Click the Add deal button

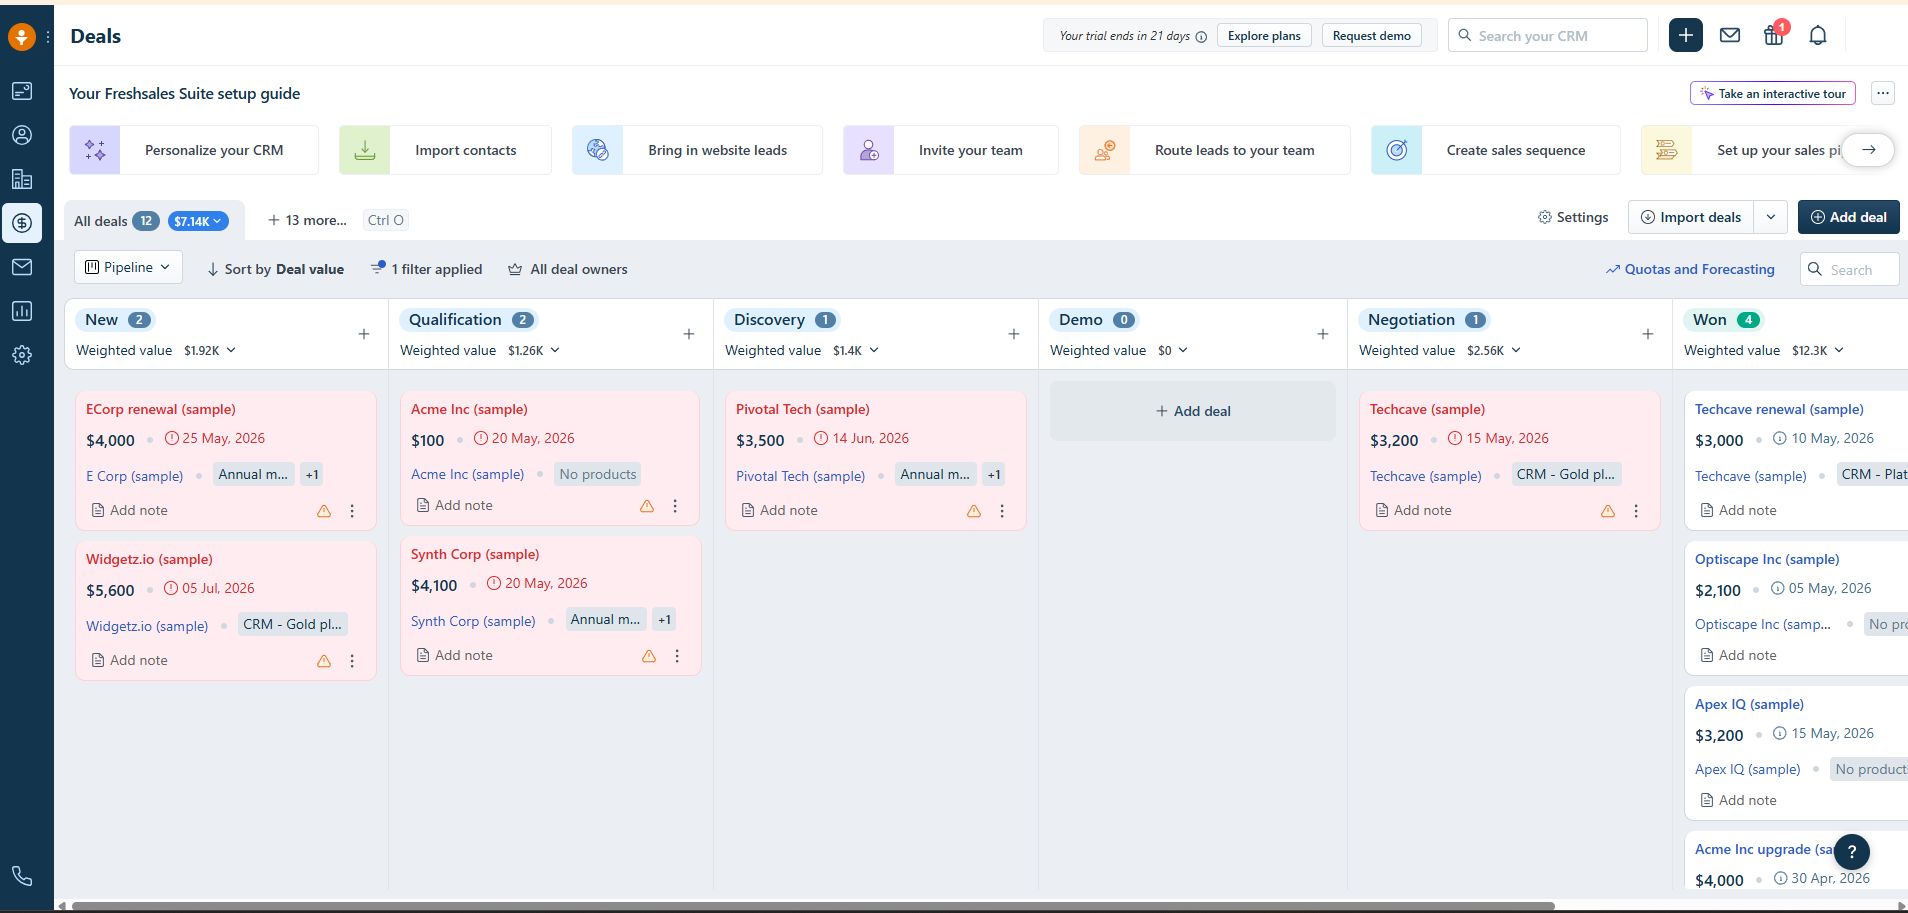pos(1848,217)
